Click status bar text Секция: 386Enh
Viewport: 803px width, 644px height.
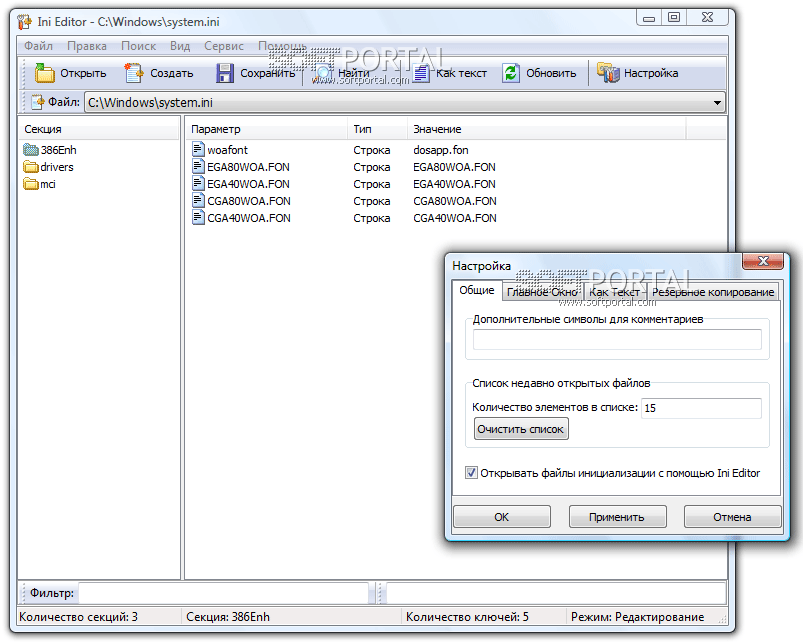coord(228,617)
